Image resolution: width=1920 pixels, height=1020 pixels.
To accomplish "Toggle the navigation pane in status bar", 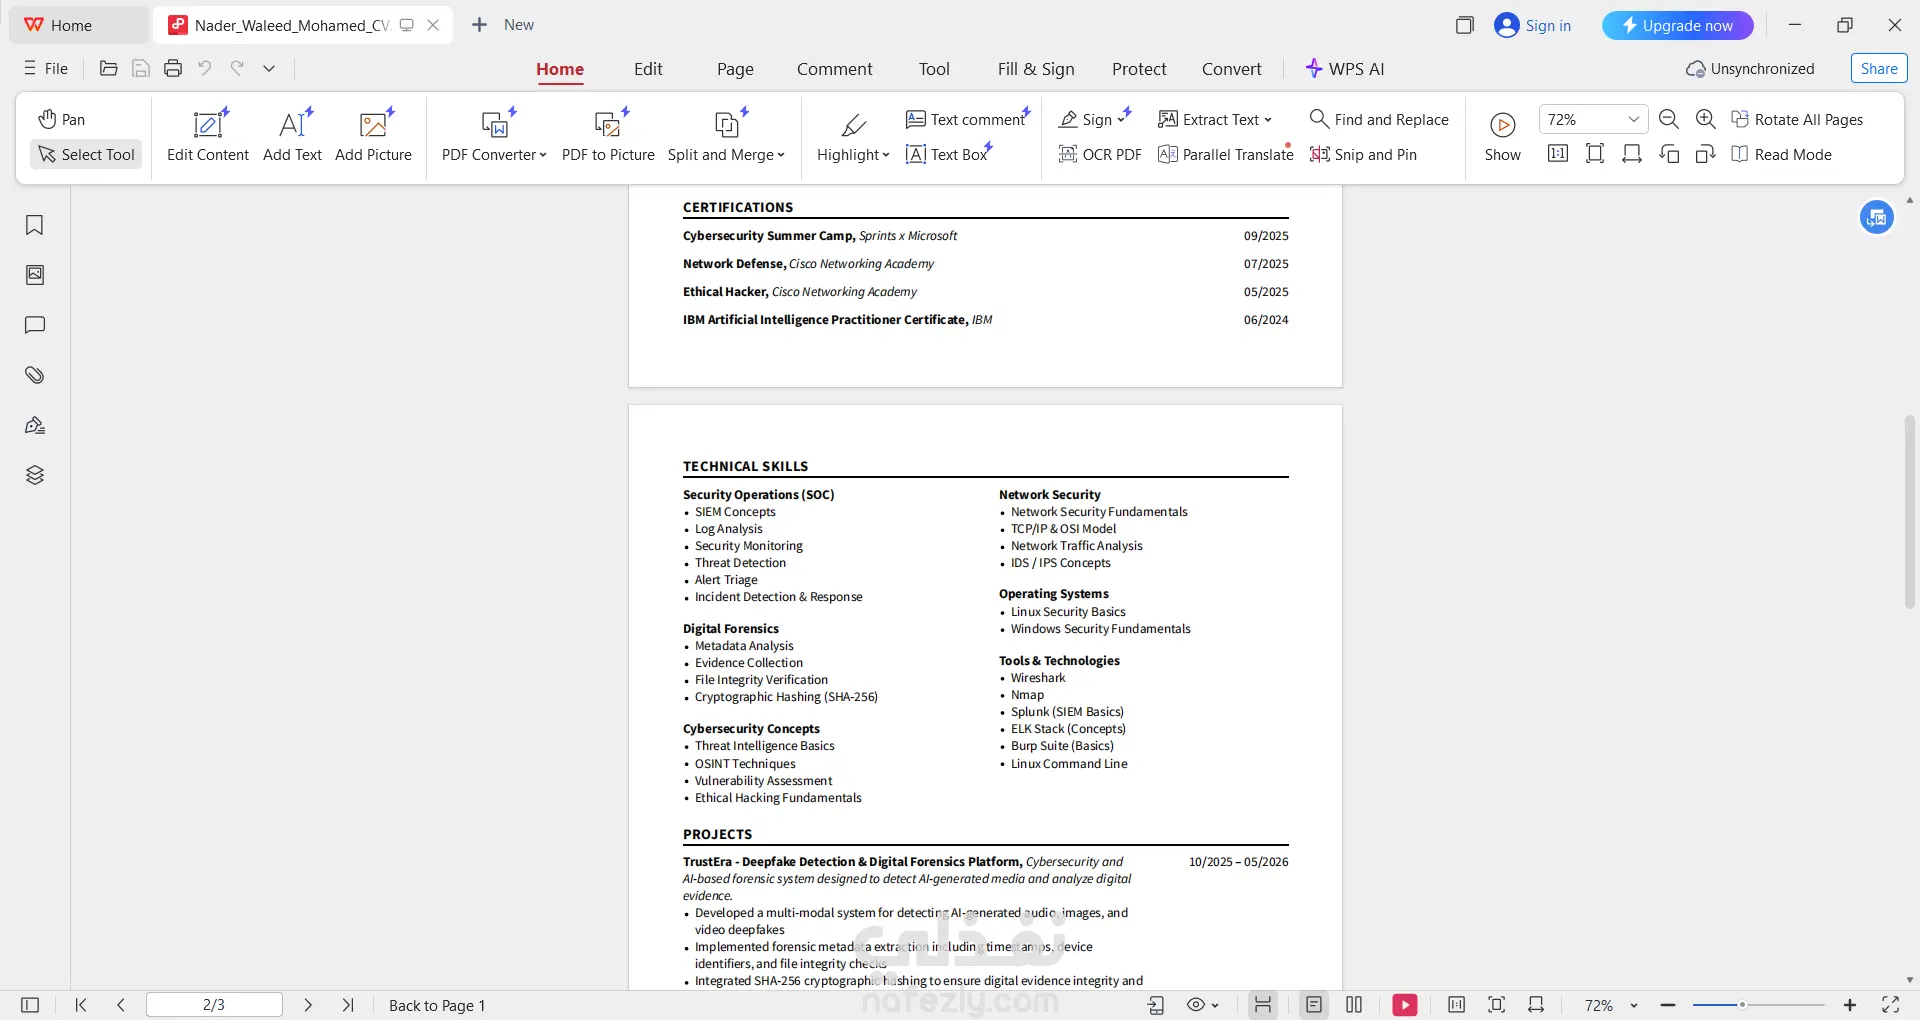I will 30,1005.
